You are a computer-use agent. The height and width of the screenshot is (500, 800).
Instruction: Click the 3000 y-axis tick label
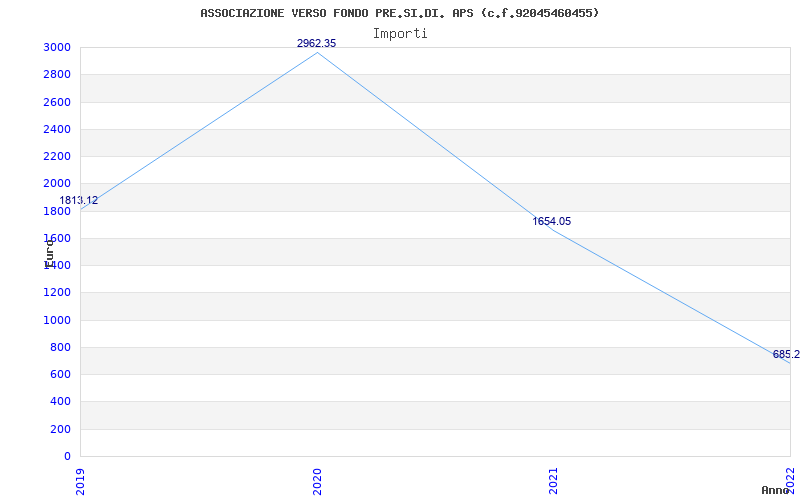point(57,47)
